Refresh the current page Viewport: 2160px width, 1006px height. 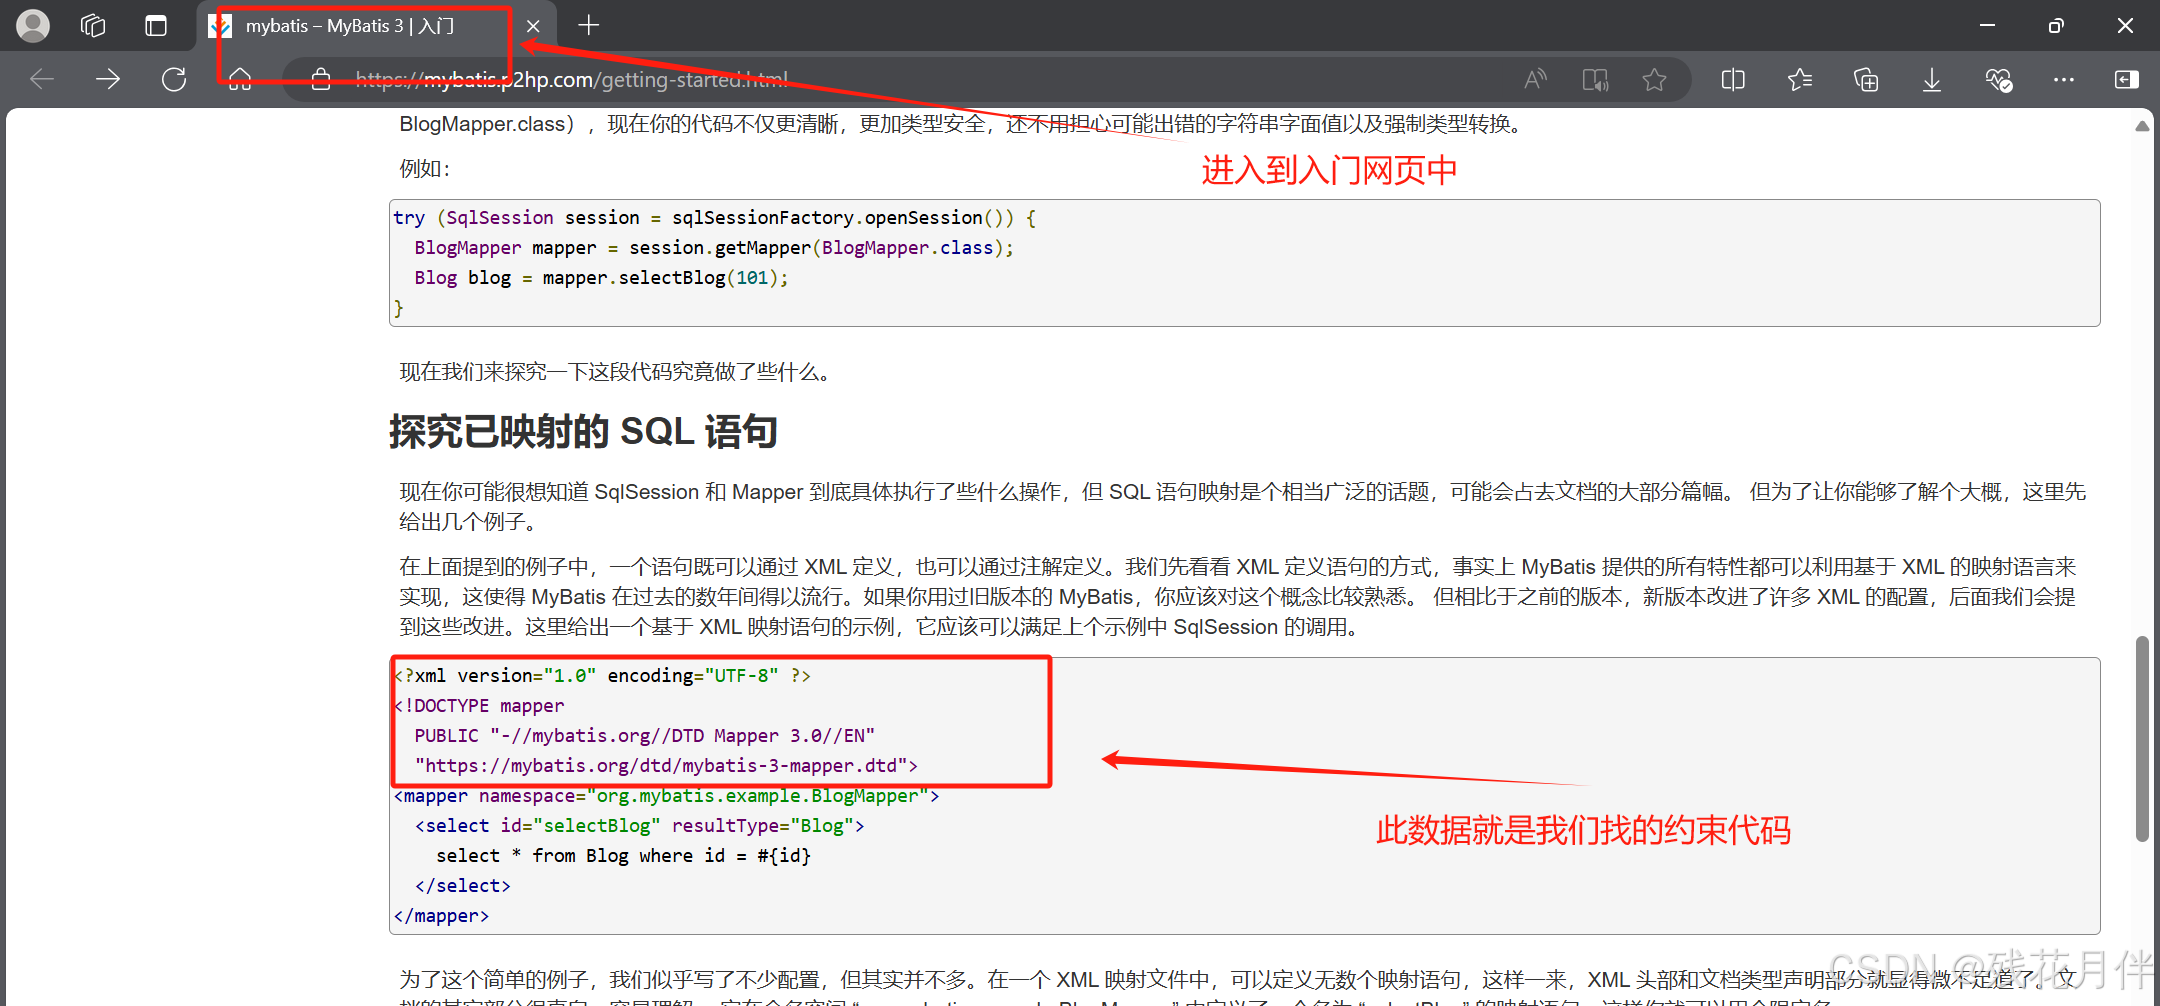click(x=174, y=79)
